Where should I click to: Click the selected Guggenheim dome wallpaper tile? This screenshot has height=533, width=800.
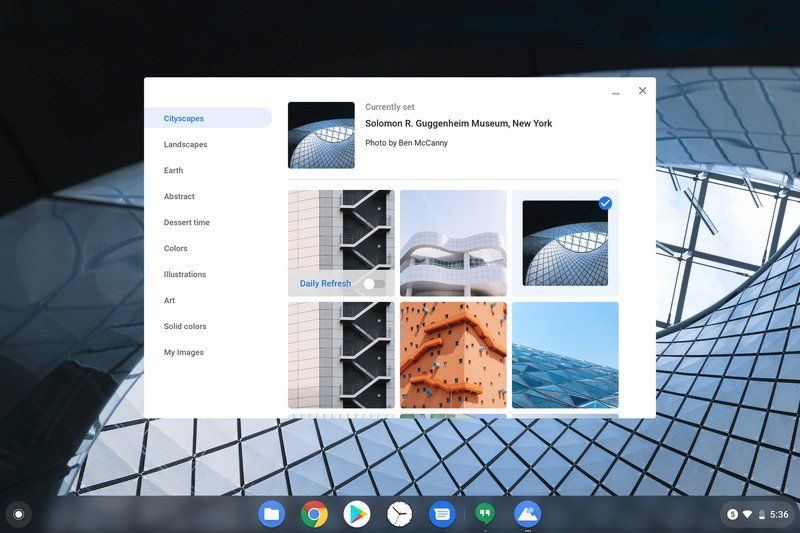[x=565, y=243]
